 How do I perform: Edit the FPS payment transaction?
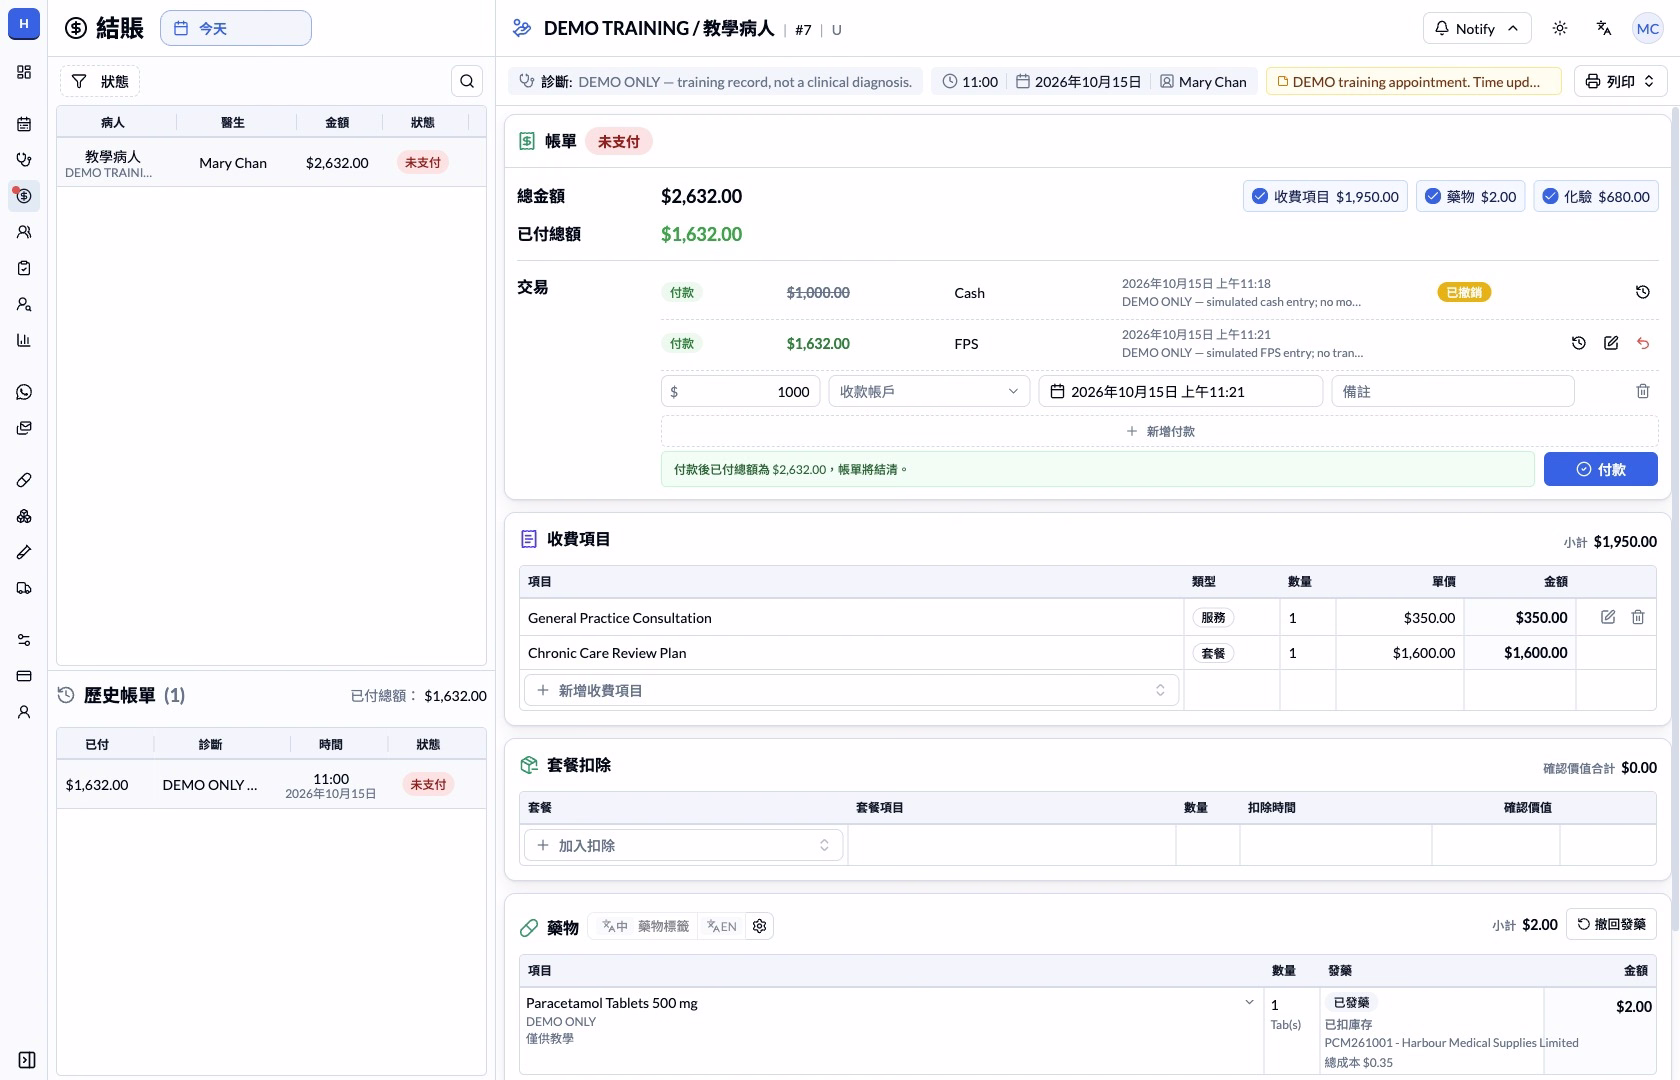1611,343
